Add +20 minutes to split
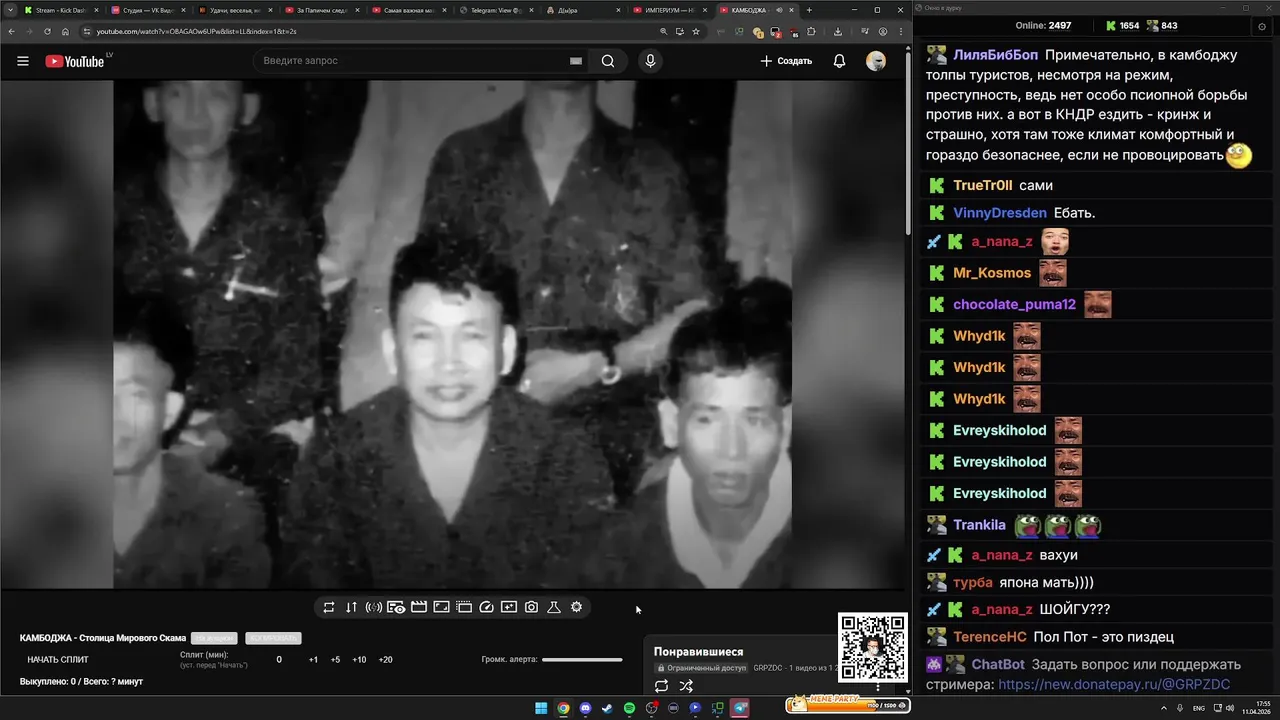The image size is (1280, 720). coord(385,660)
